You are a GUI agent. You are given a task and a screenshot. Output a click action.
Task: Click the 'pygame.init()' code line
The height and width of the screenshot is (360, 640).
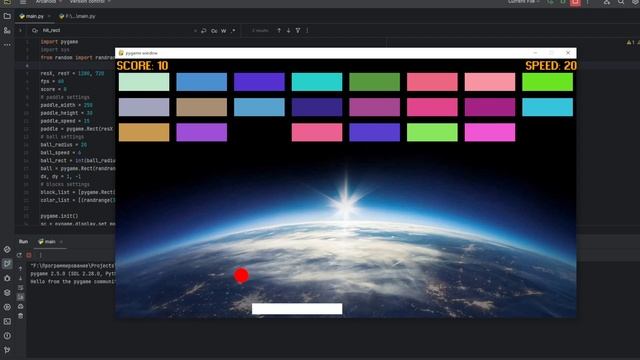pyautogui.click(x=59, y=216)
